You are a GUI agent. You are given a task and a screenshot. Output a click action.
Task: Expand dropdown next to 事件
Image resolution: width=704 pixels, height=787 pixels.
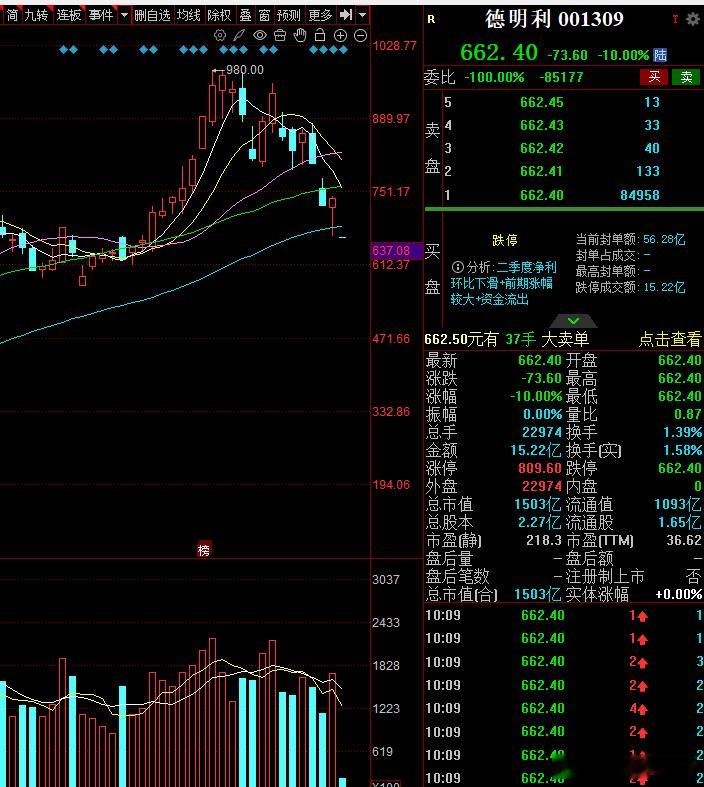(124, 16)
